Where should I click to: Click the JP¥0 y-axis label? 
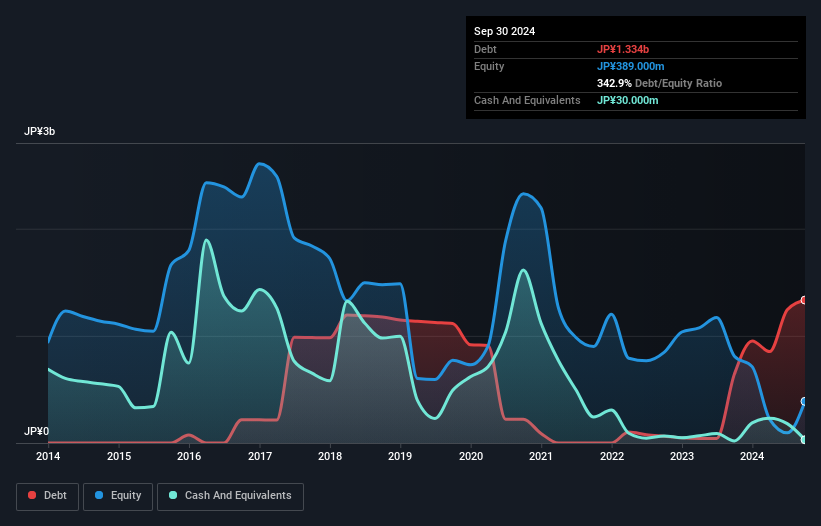coord(36,431)
